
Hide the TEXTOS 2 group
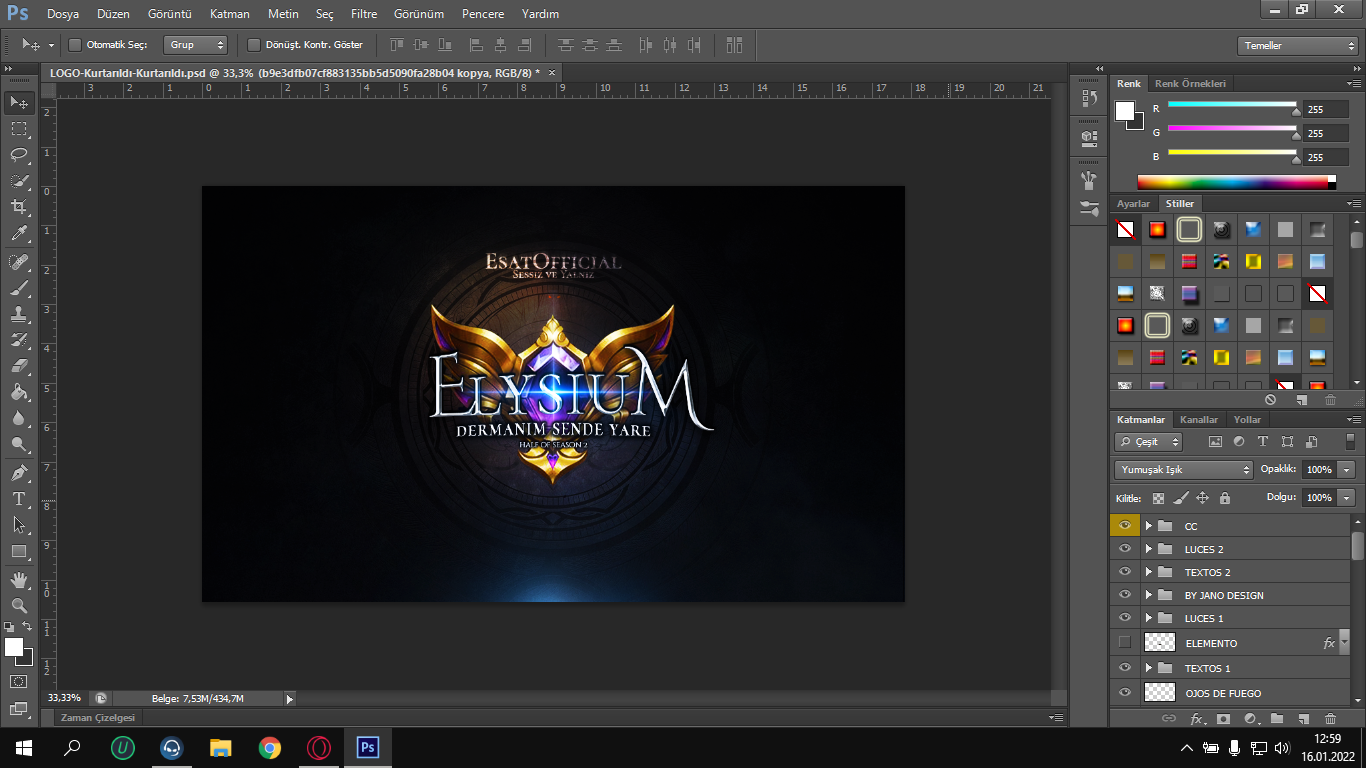click(1125, 572)
